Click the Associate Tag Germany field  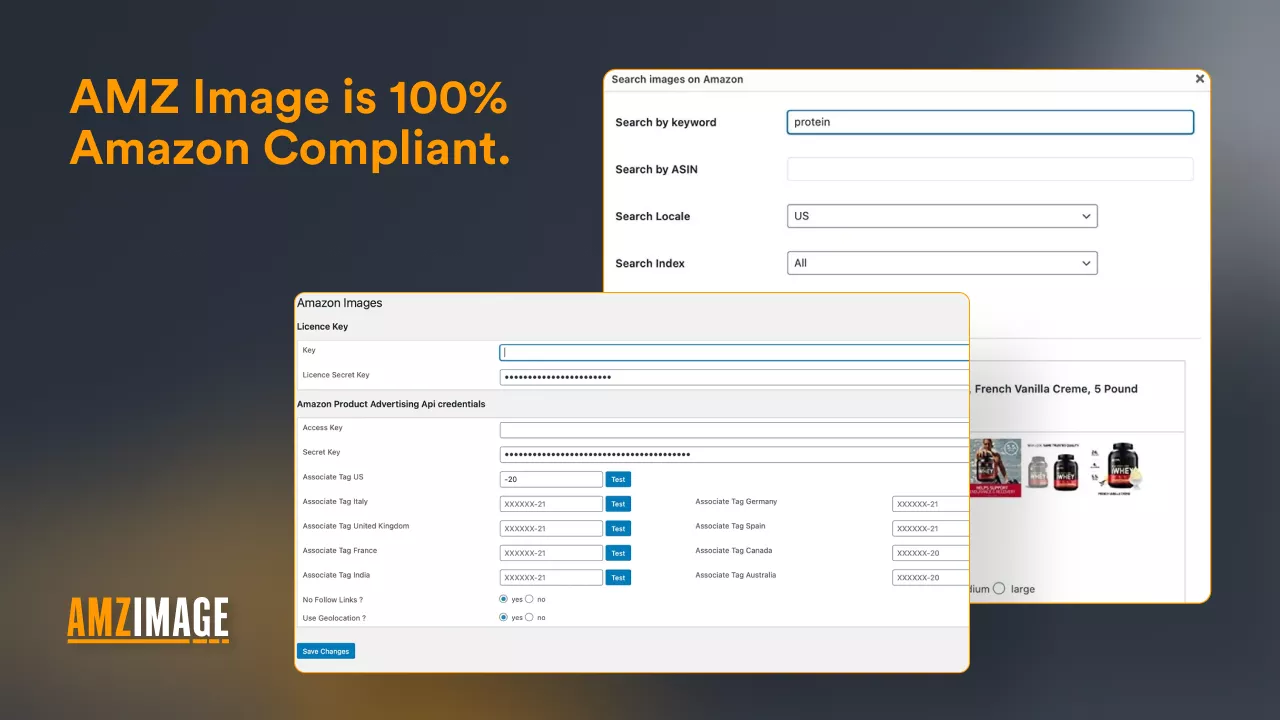pyautogui.click(x=930, y=504)
